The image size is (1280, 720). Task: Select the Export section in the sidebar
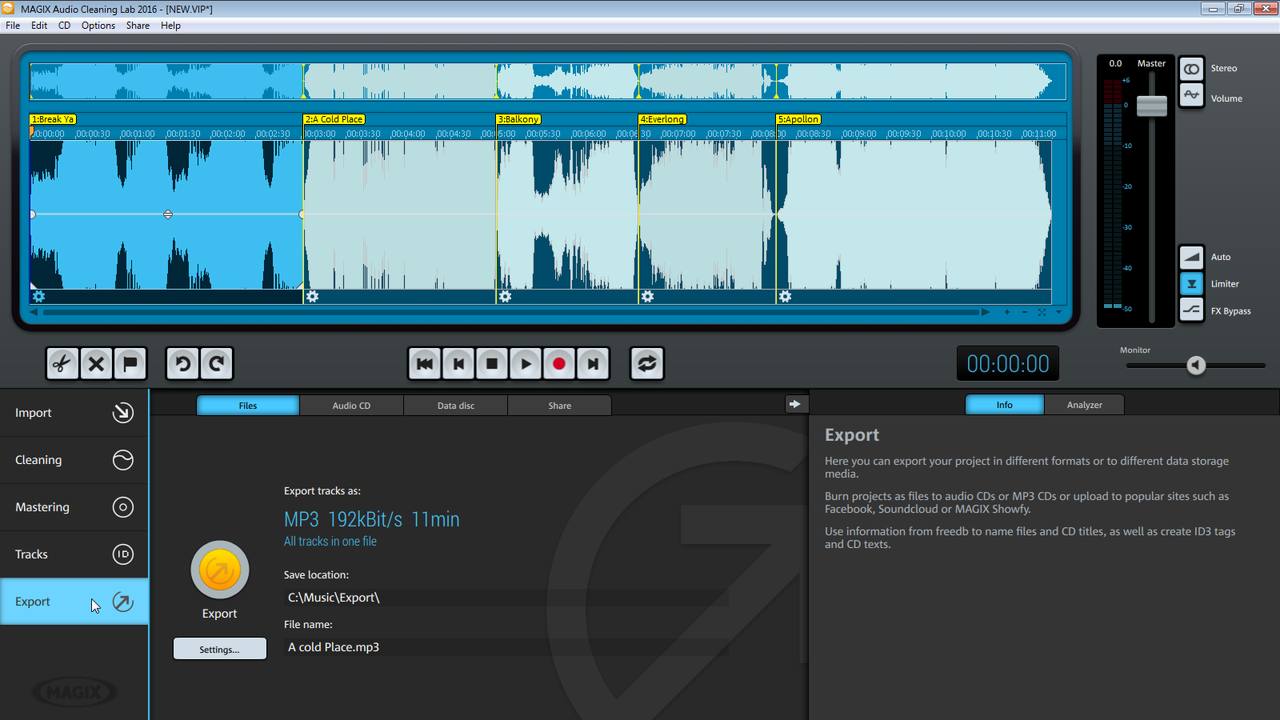(74, 602)
